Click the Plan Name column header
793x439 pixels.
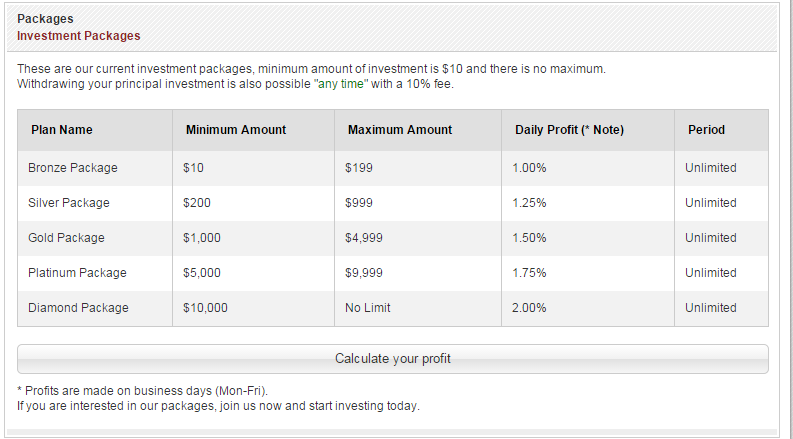click(61, 130)
